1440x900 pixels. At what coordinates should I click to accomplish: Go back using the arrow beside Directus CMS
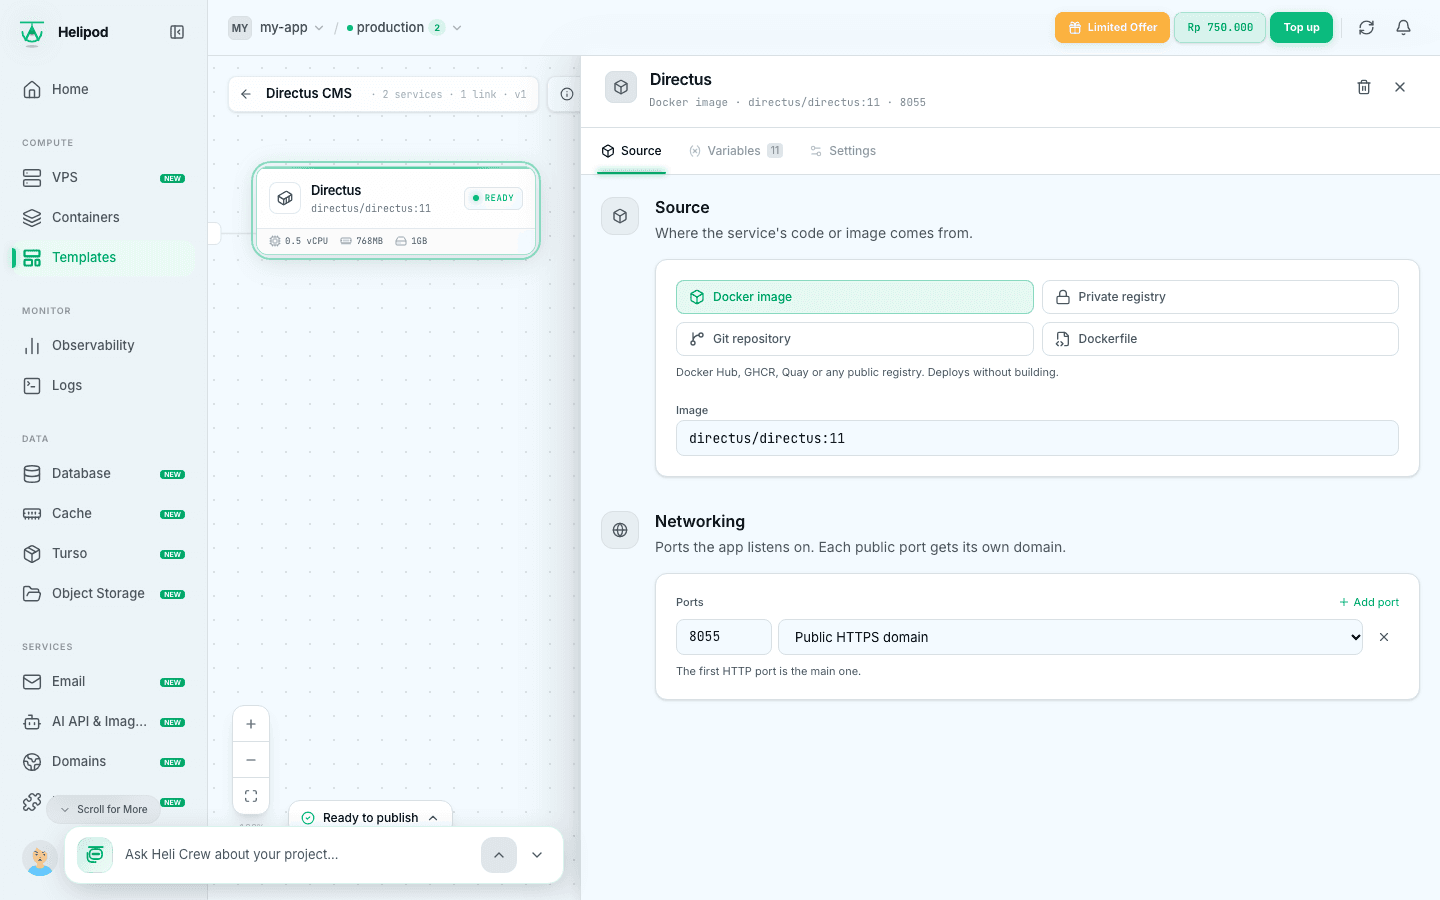(x=246, y=94)
